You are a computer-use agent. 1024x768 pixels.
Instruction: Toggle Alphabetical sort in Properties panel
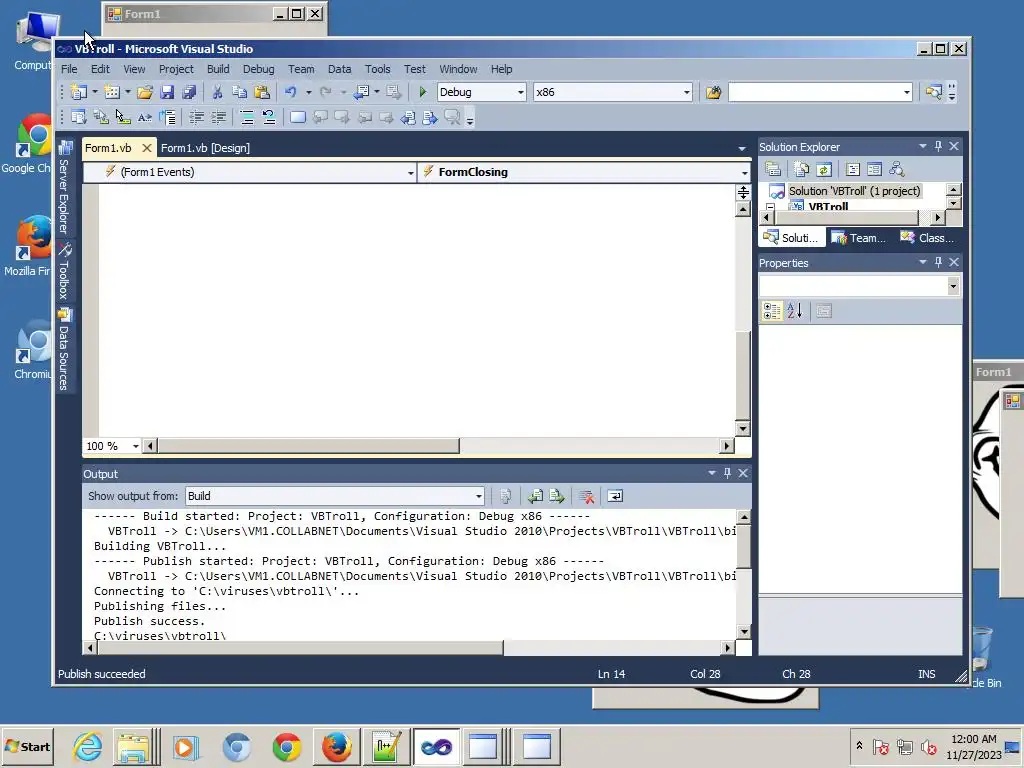click(x=795, y=311)
